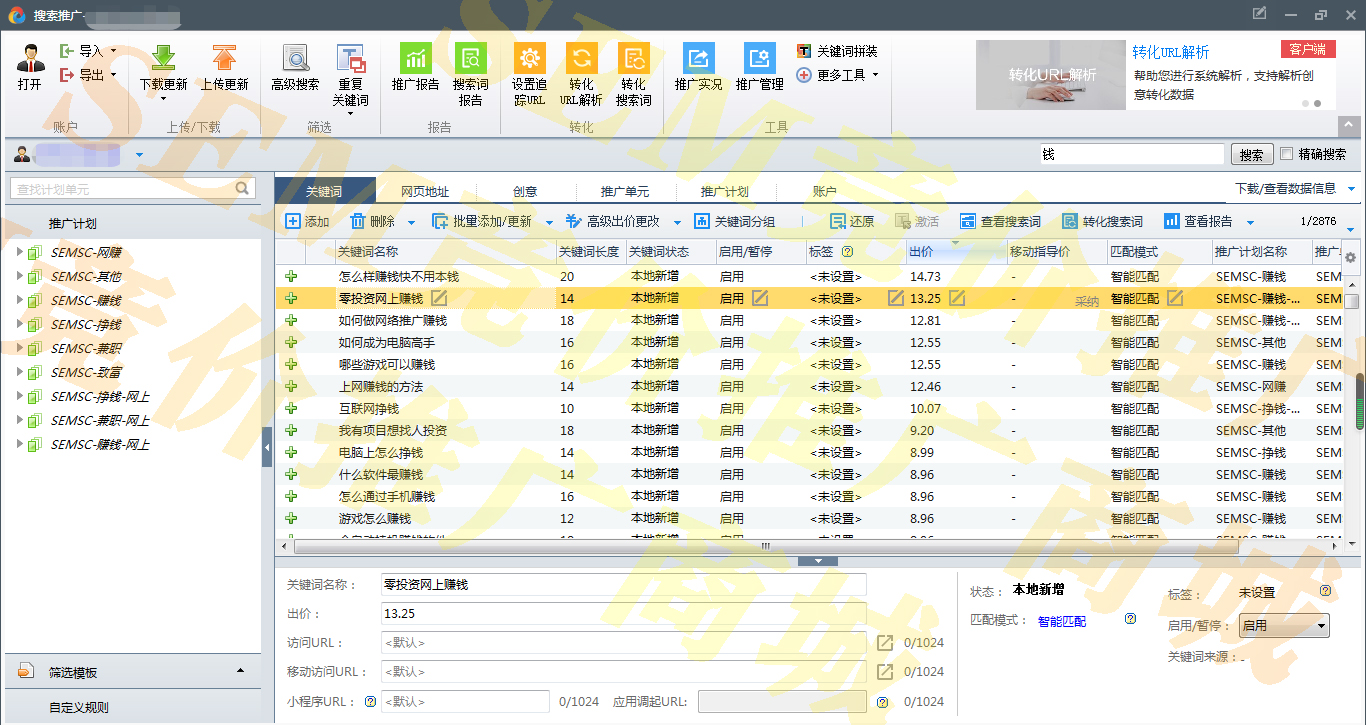Viewport: 1366px width, 725px height.
Task: Open account with the 打开 icon
Action: click(x=30, y=60)
